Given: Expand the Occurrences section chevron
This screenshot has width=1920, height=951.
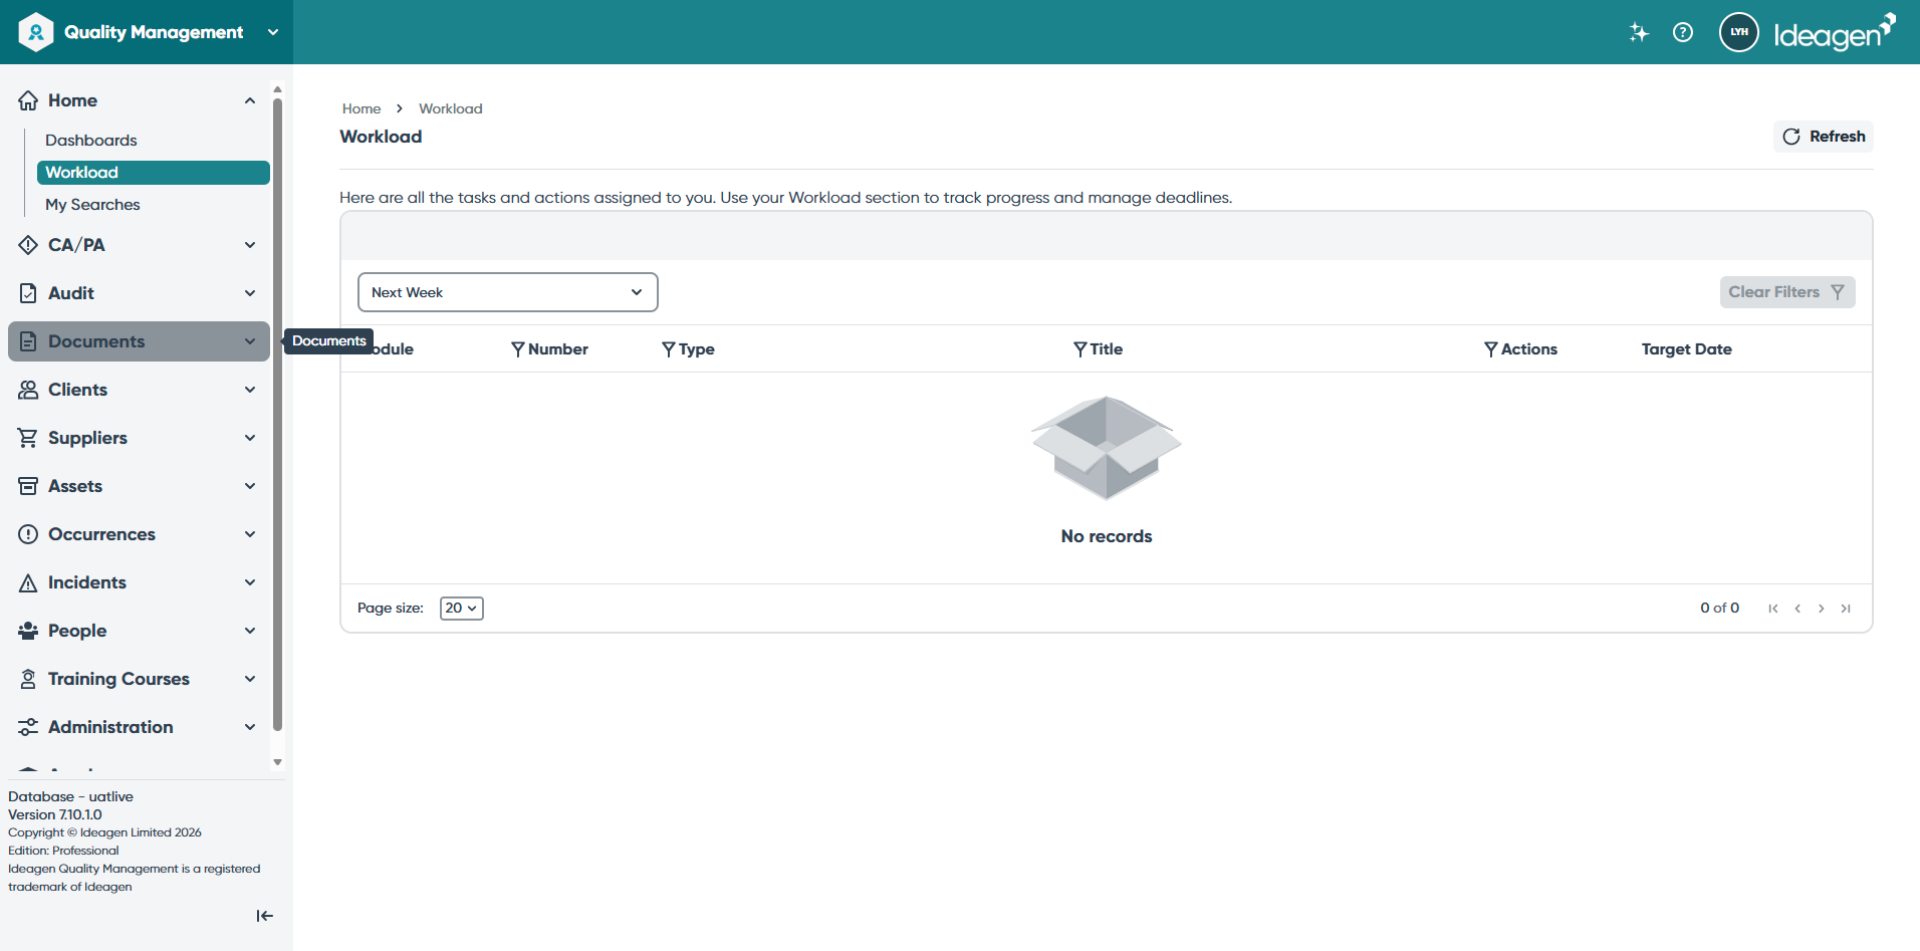Looking at the screenshot, I should pyautogui.click(x=250, y=534).
